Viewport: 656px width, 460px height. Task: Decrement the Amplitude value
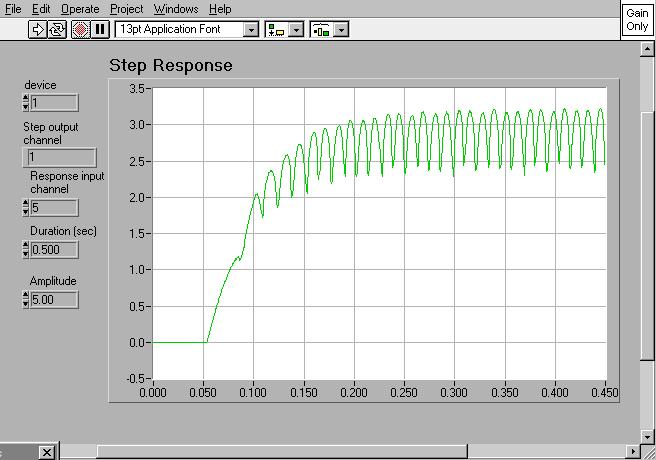pyautogui.click(x=26, y=304)
